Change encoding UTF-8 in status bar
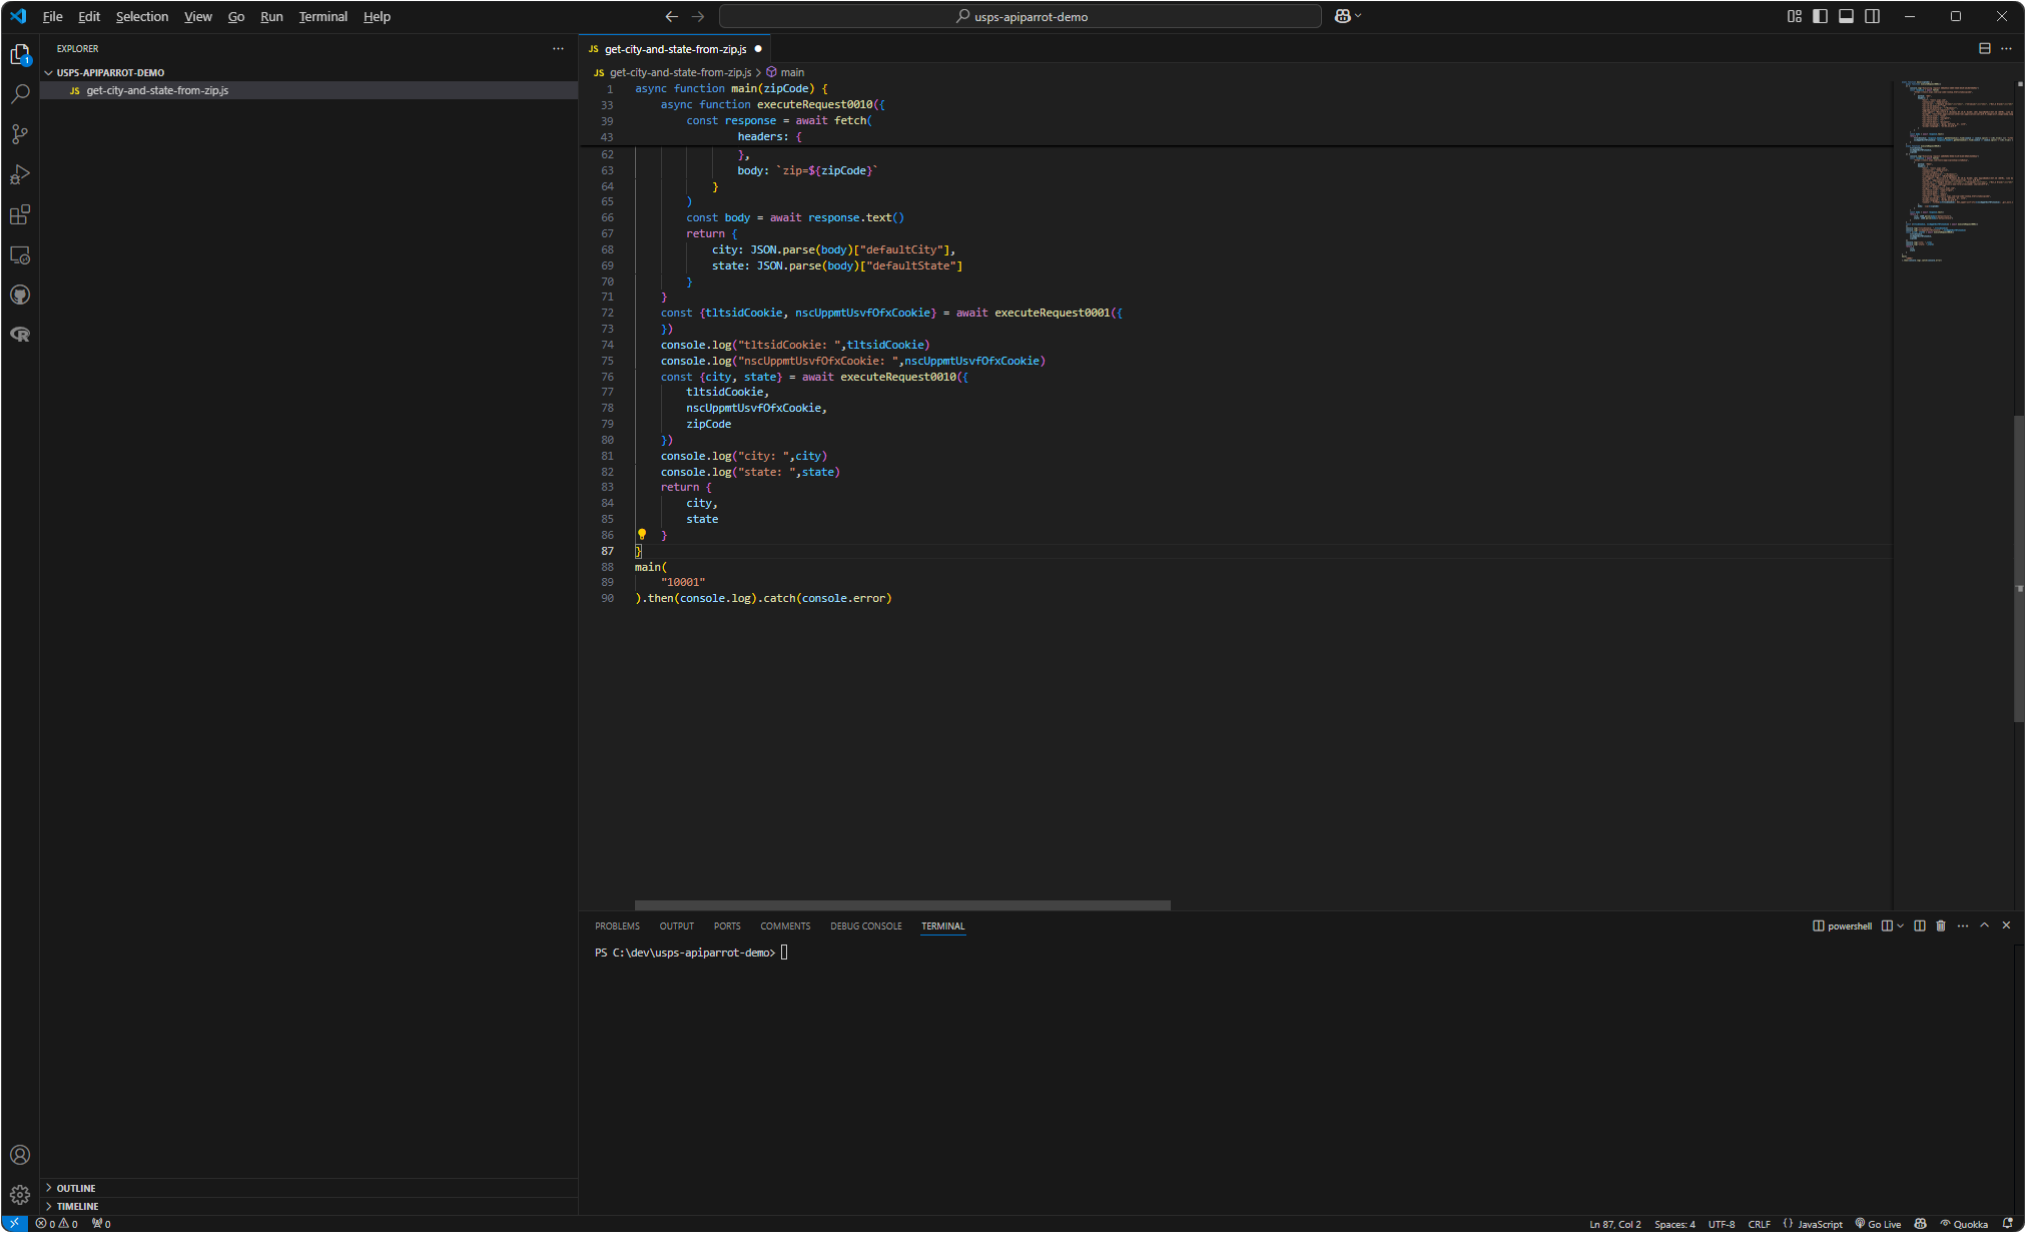2026x1233 pixels. (x=1721, y=1223)
